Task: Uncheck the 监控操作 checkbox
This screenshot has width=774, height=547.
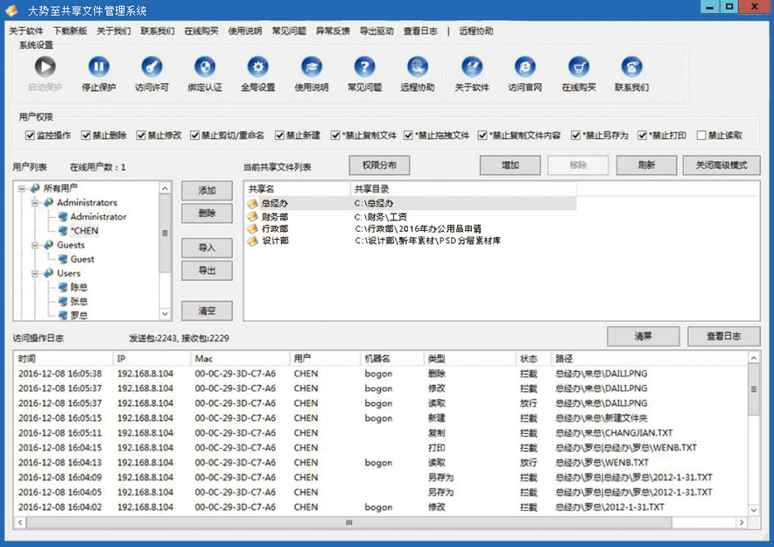Action: pos(28,135)
